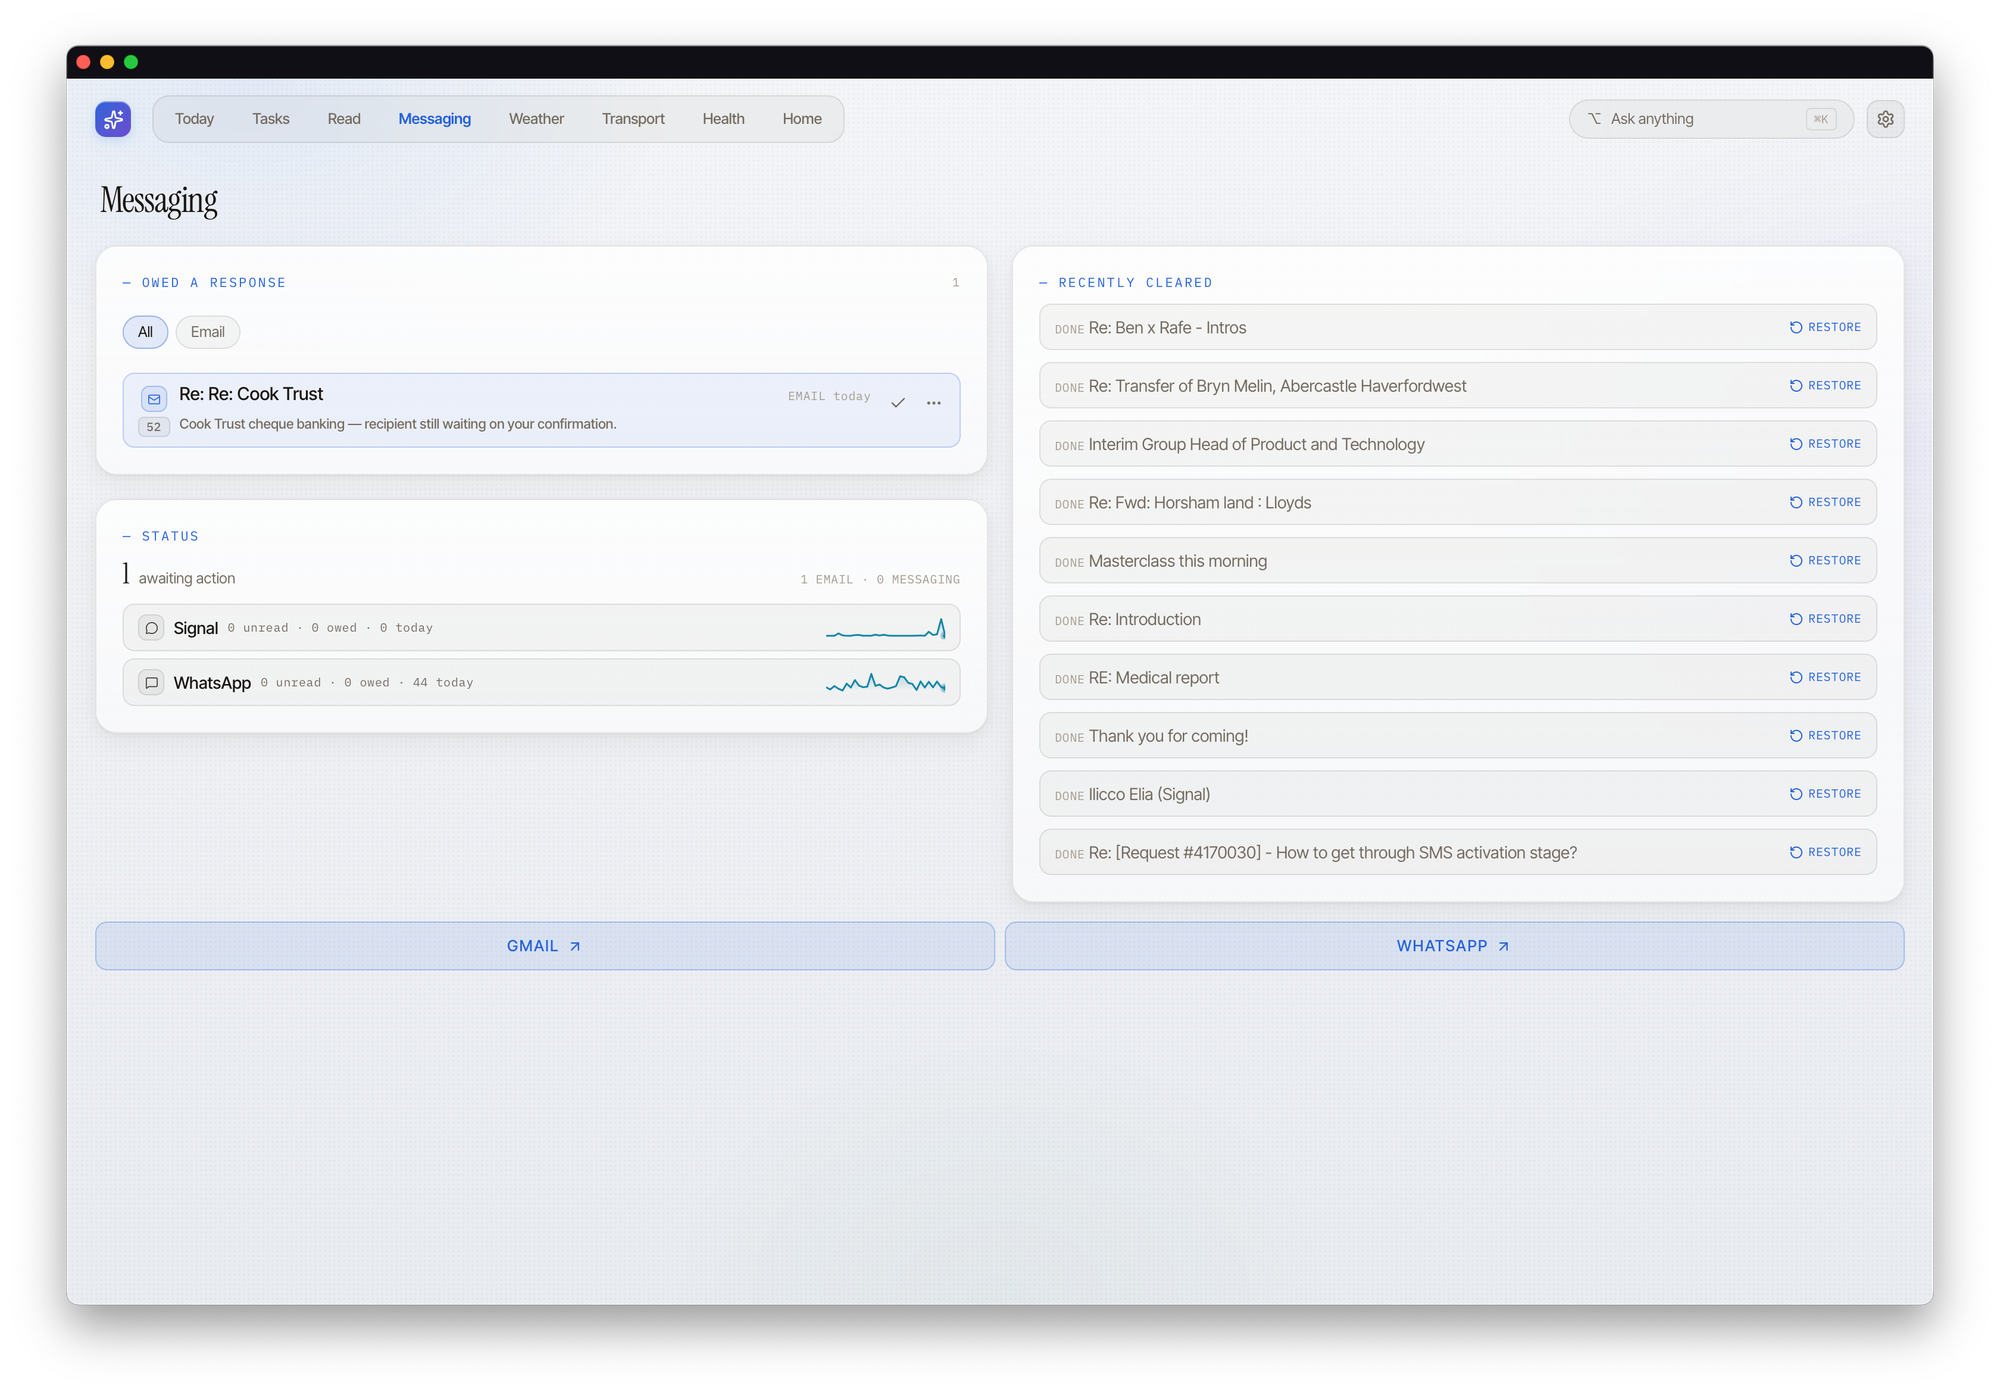Click the Signal chat bubble icon
Image resolution: width=2000 pixels, height=1393 pixels.
click(151, 628)
